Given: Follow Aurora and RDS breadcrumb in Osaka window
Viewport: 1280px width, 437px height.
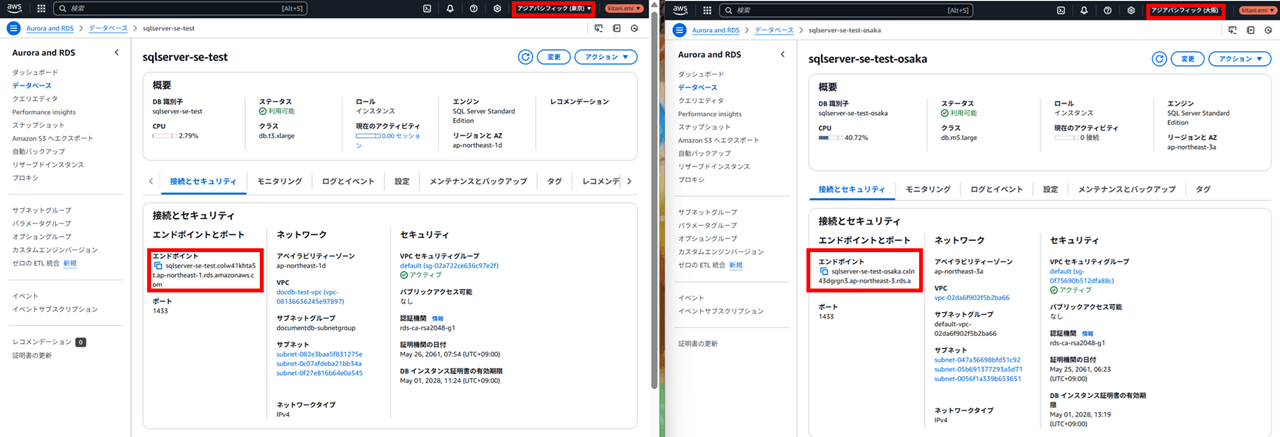Looking at the screenshot, I should 717,30.
